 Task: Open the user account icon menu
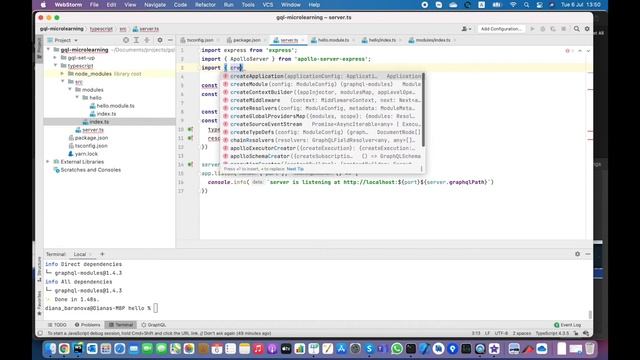click(466, 29)
